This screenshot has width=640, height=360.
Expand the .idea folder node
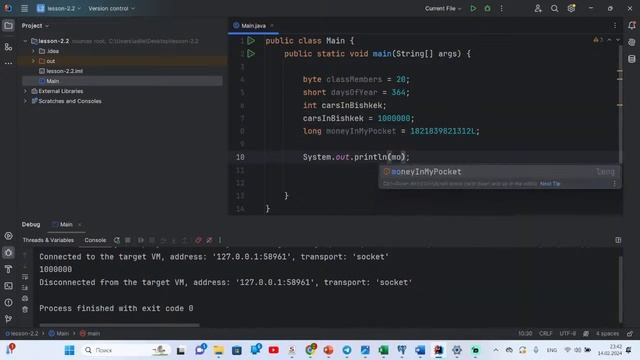pos(33,51)
